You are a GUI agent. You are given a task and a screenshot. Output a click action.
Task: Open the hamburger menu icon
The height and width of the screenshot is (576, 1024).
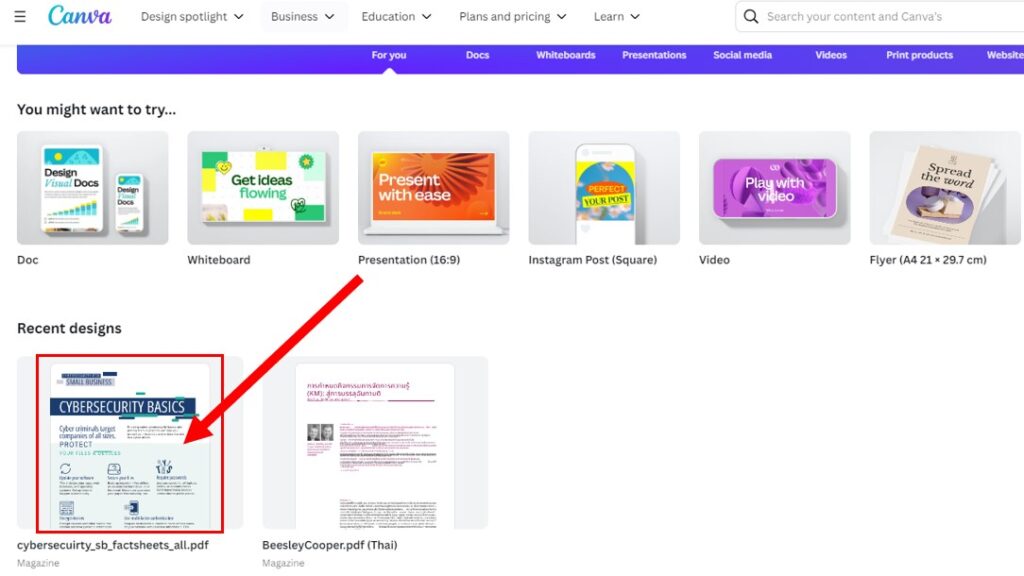click(x=20, y=17)
